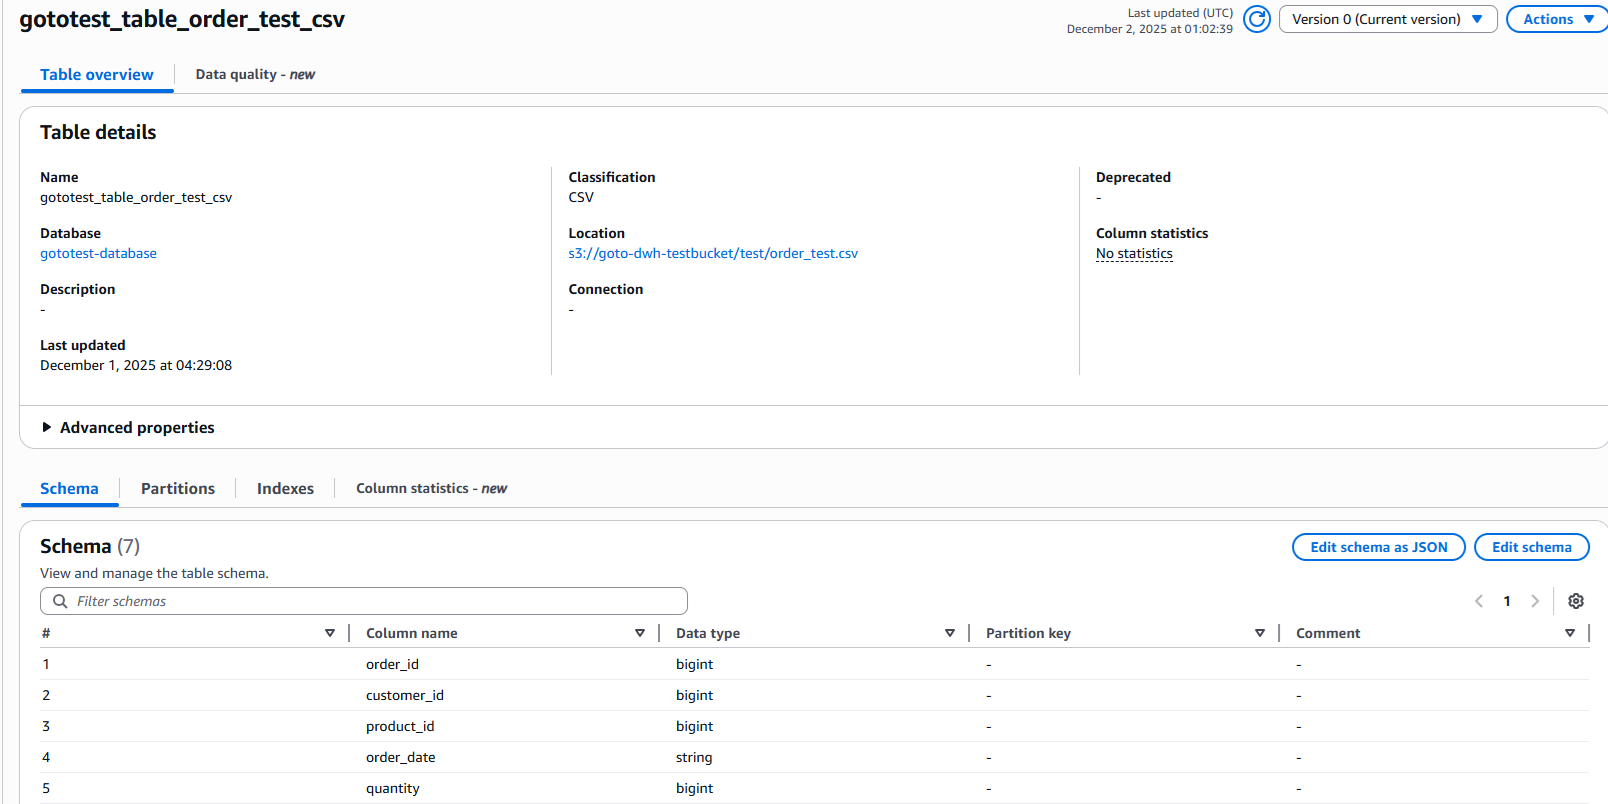This screenshot has width=1608, height=804.
Task: Open schema table settings gear
Action: pos(1576,601)
